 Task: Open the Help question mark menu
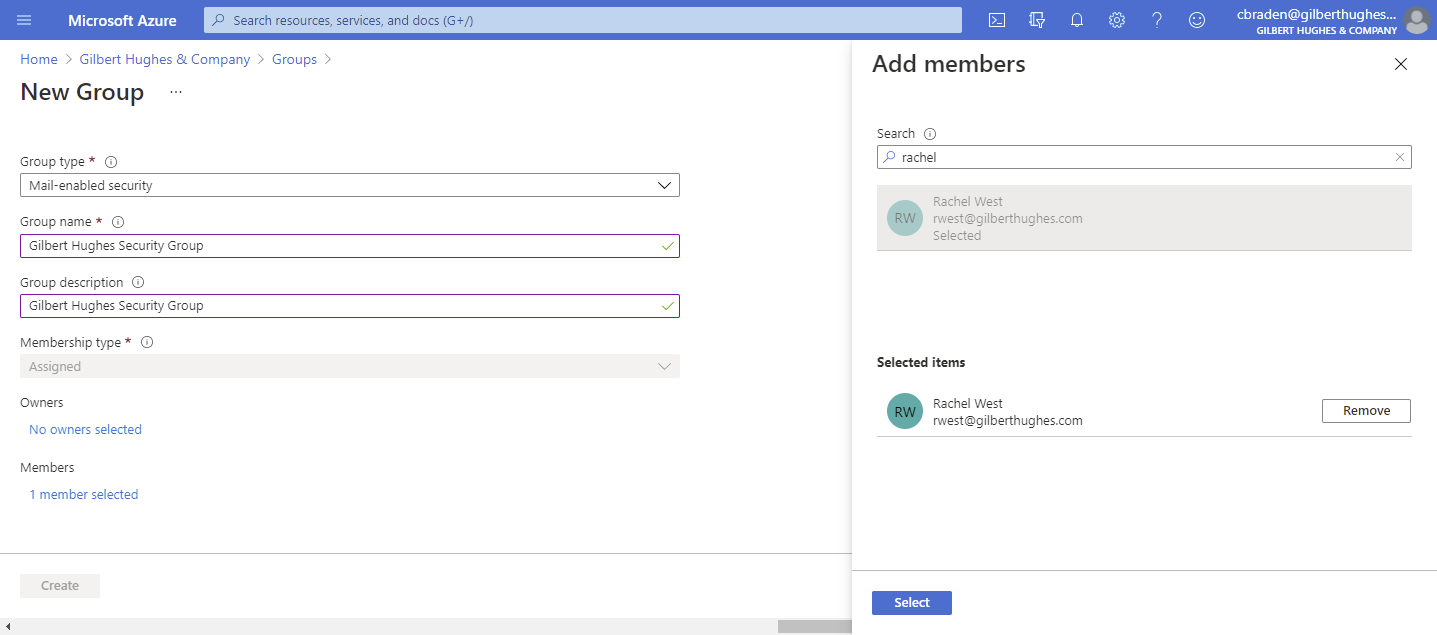point(1157,20)
